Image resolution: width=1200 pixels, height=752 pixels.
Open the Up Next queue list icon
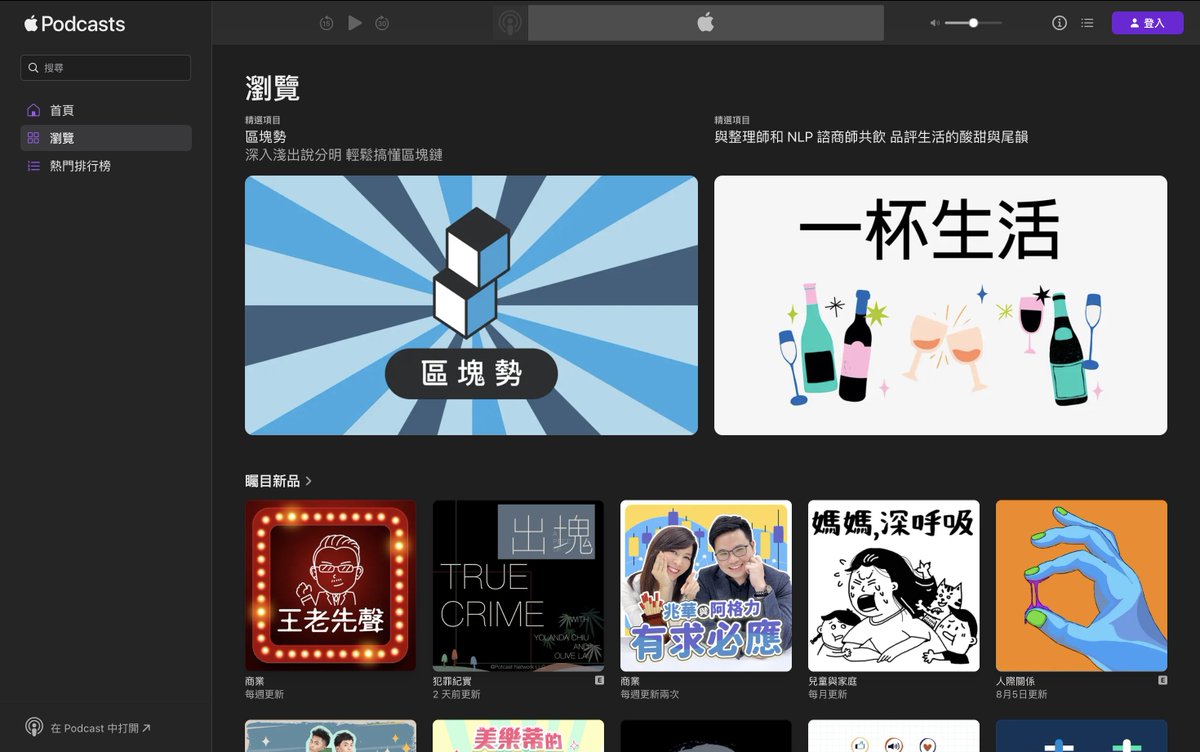1088,22
